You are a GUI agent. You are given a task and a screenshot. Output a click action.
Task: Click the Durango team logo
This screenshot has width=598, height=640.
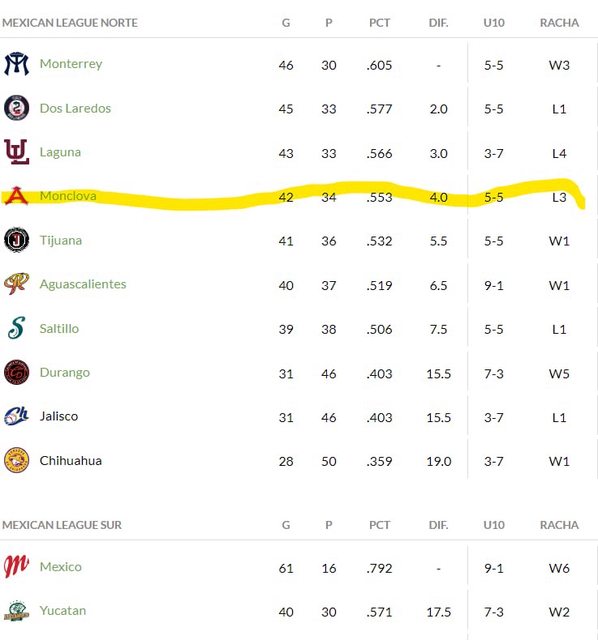16,372
